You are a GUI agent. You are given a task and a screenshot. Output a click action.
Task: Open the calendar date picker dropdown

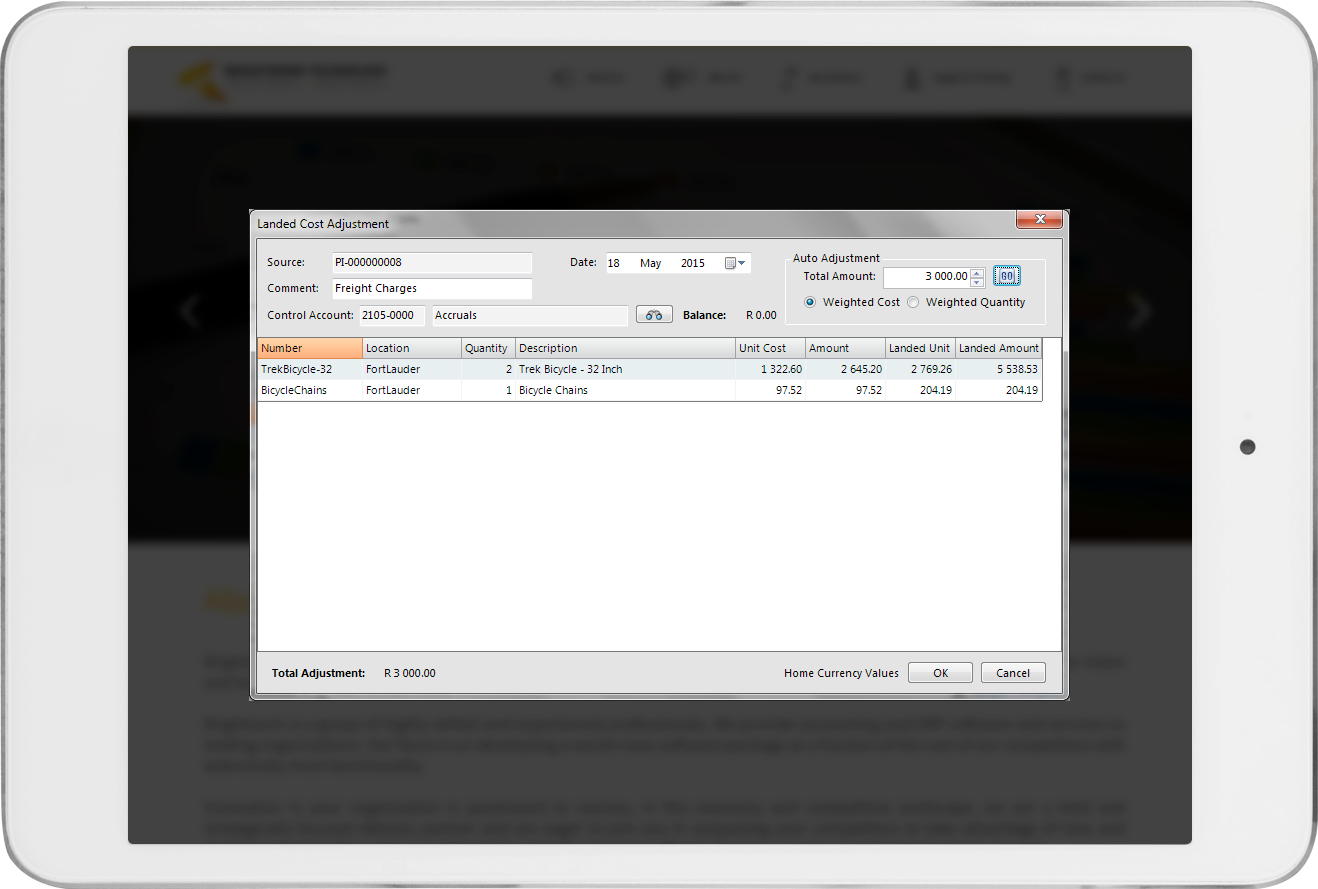pos(735,263)
